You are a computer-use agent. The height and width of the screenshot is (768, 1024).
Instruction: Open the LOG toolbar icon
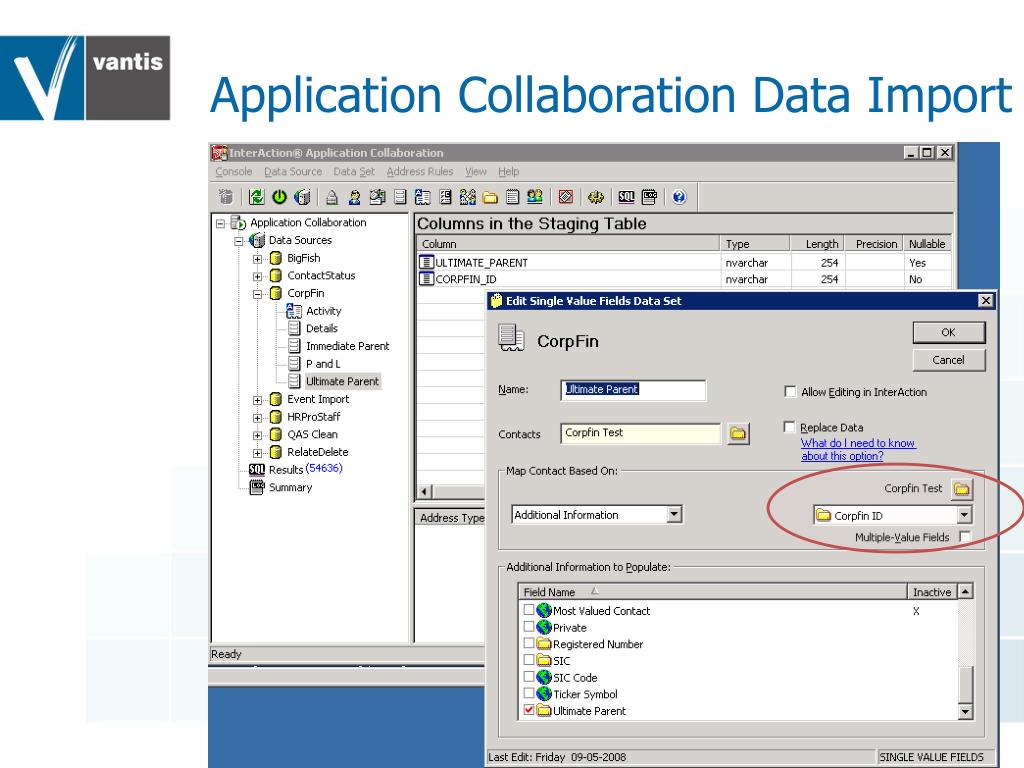pyautogui.click(x=649, y=197)
